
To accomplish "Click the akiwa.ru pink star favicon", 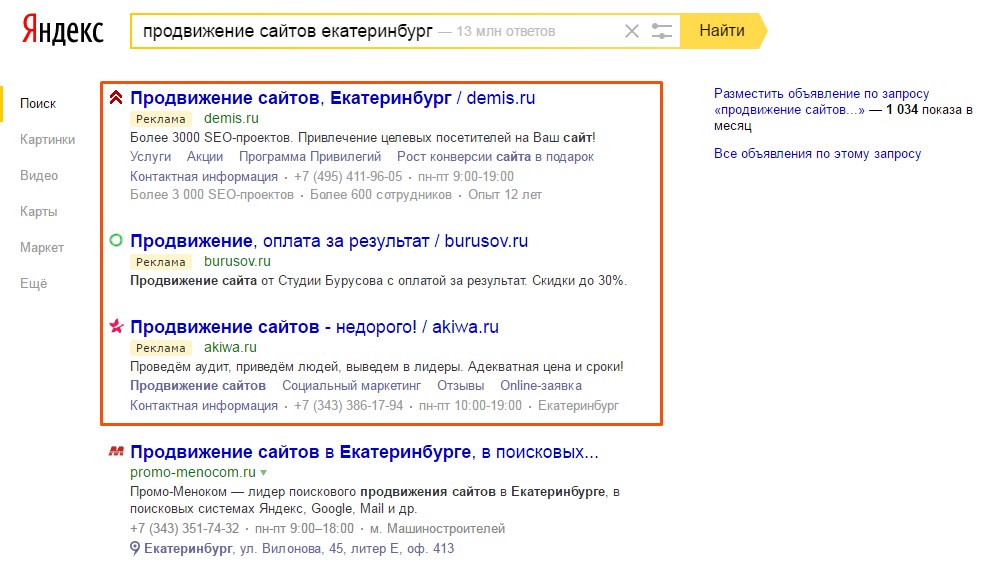I will pos(116,326).
